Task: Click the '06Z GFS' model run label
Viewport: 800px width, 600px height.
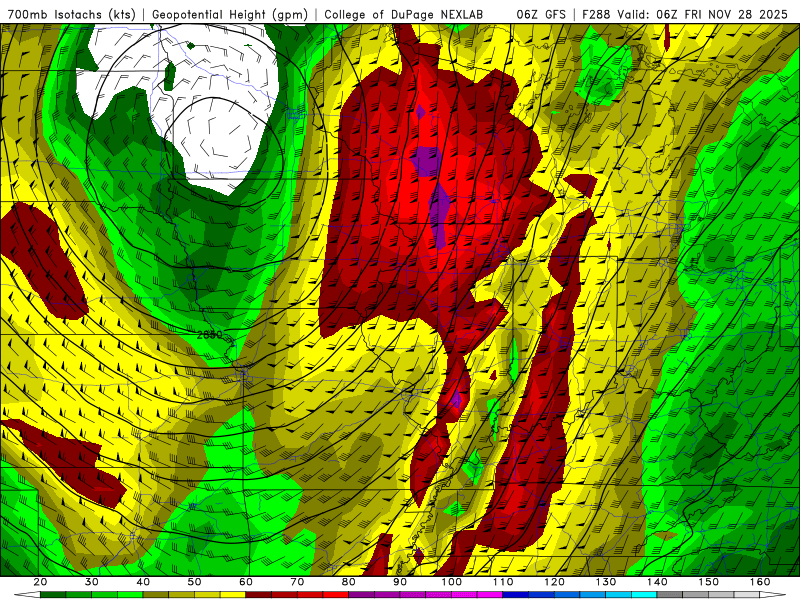Action: (x=541, y=14)
